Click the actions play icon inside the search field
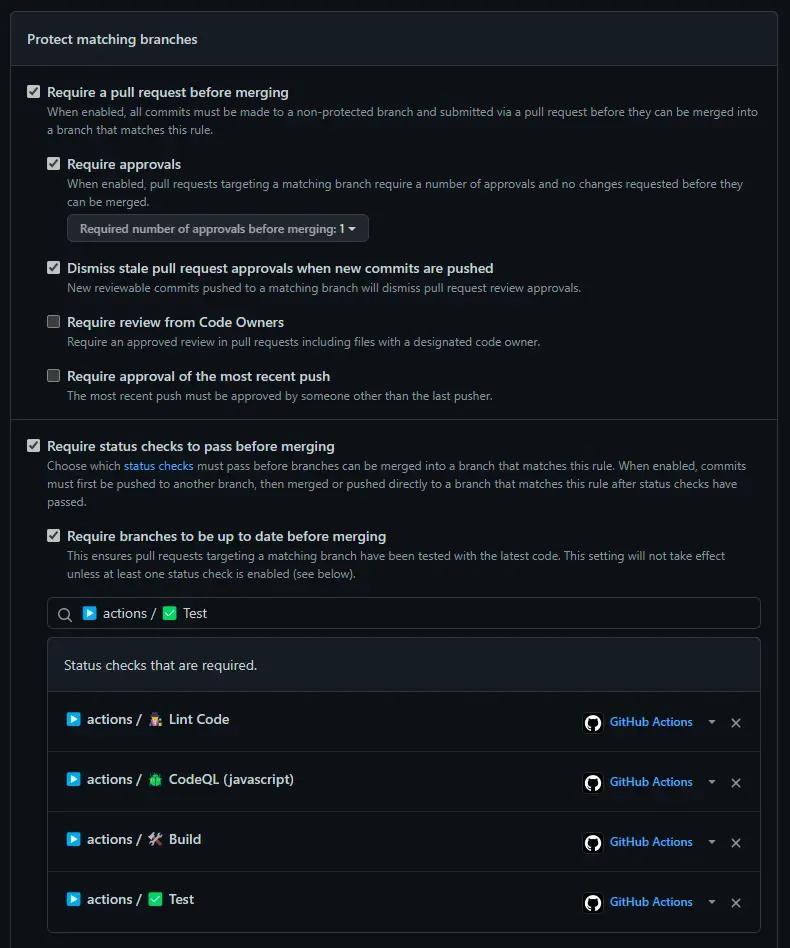Image resolution: width=790 pixels, height=948 pixels. [x=87, y=613]
